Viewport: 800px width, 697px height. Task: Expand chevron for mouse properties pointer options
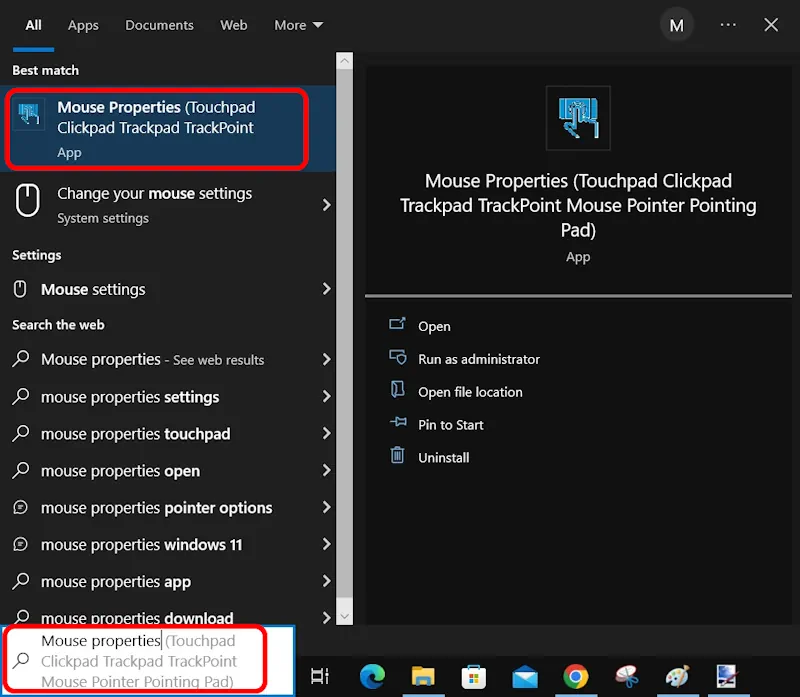(x=327, y=507)
